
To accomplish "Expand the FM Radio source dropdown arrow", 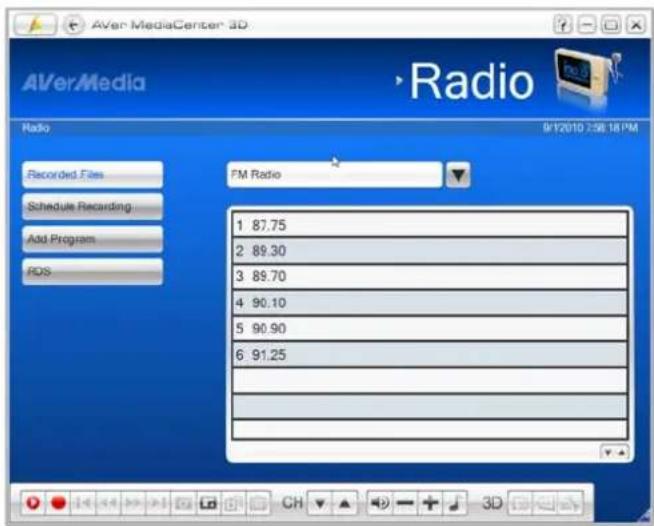I will pyautogui.click(x=458, y=175).
